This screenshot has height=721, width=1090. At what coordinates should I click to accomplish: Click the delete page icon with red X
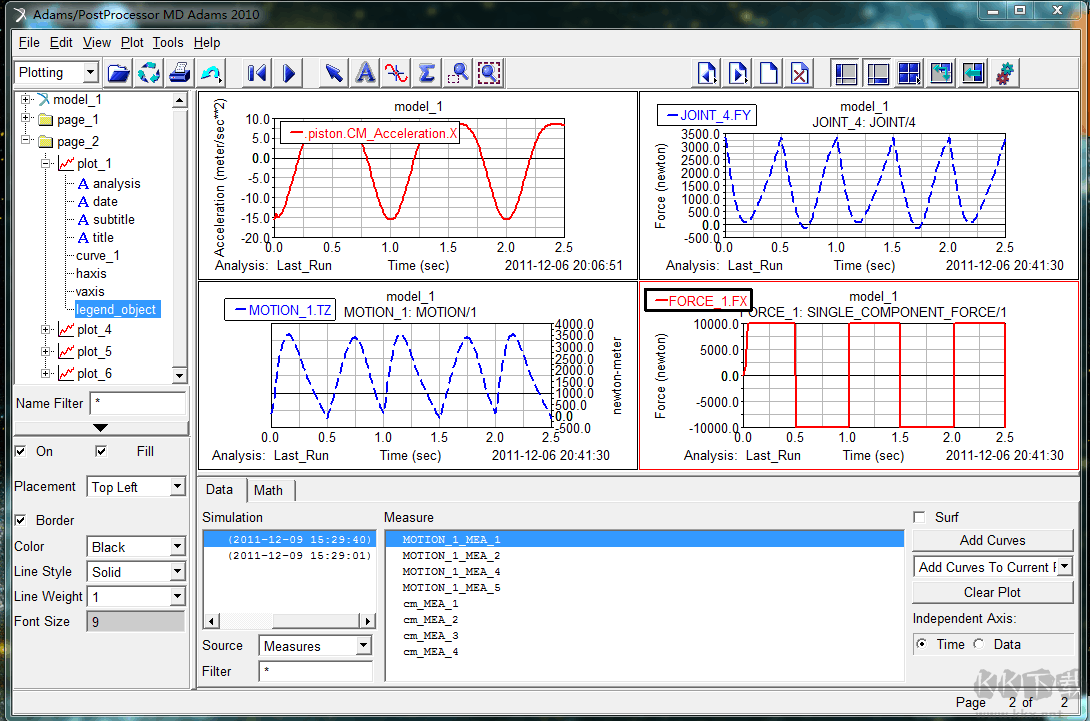[799, 73]
